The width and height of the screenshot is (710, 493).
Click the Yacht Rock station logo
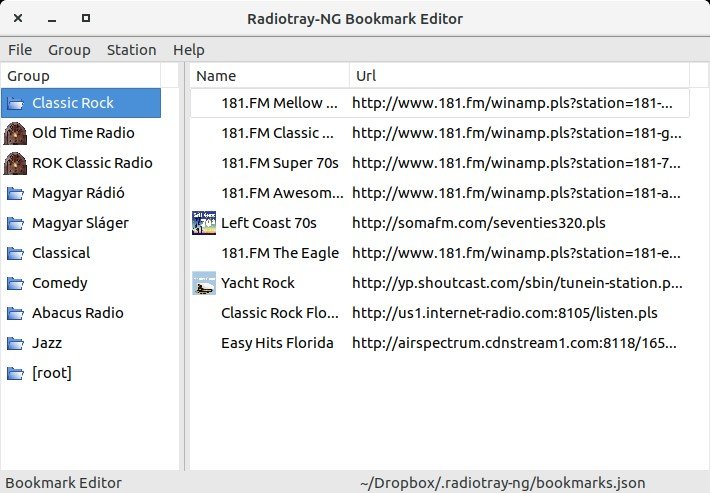tap(204, 283)
